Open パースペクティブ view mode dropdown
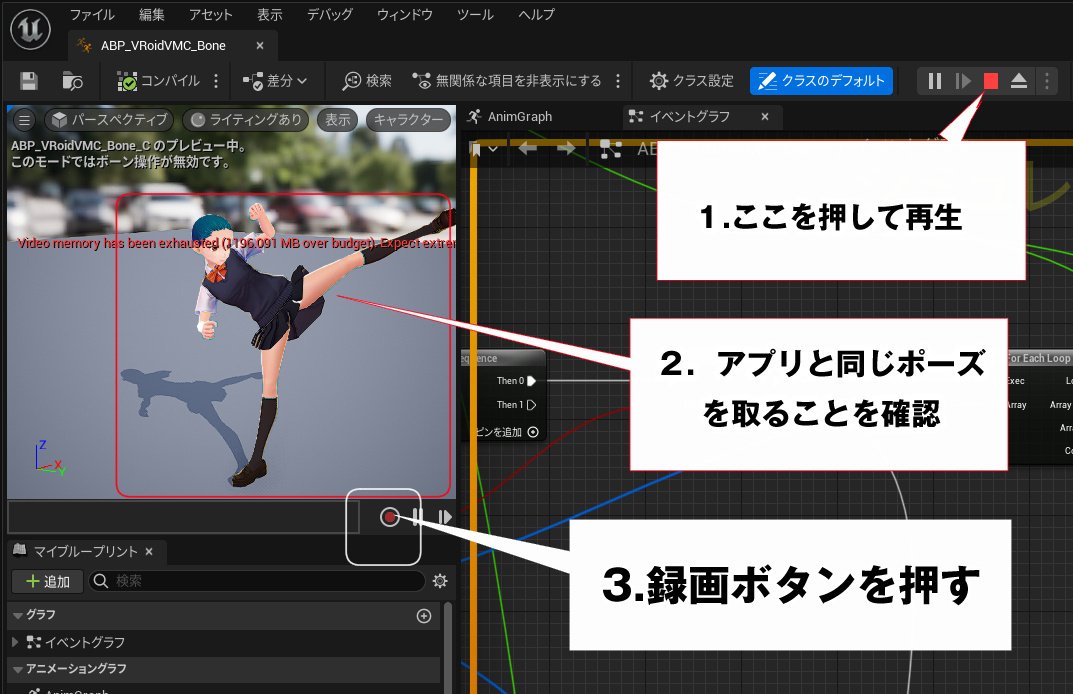Viewport: 1073px width, 694px height. coord(109,120)
